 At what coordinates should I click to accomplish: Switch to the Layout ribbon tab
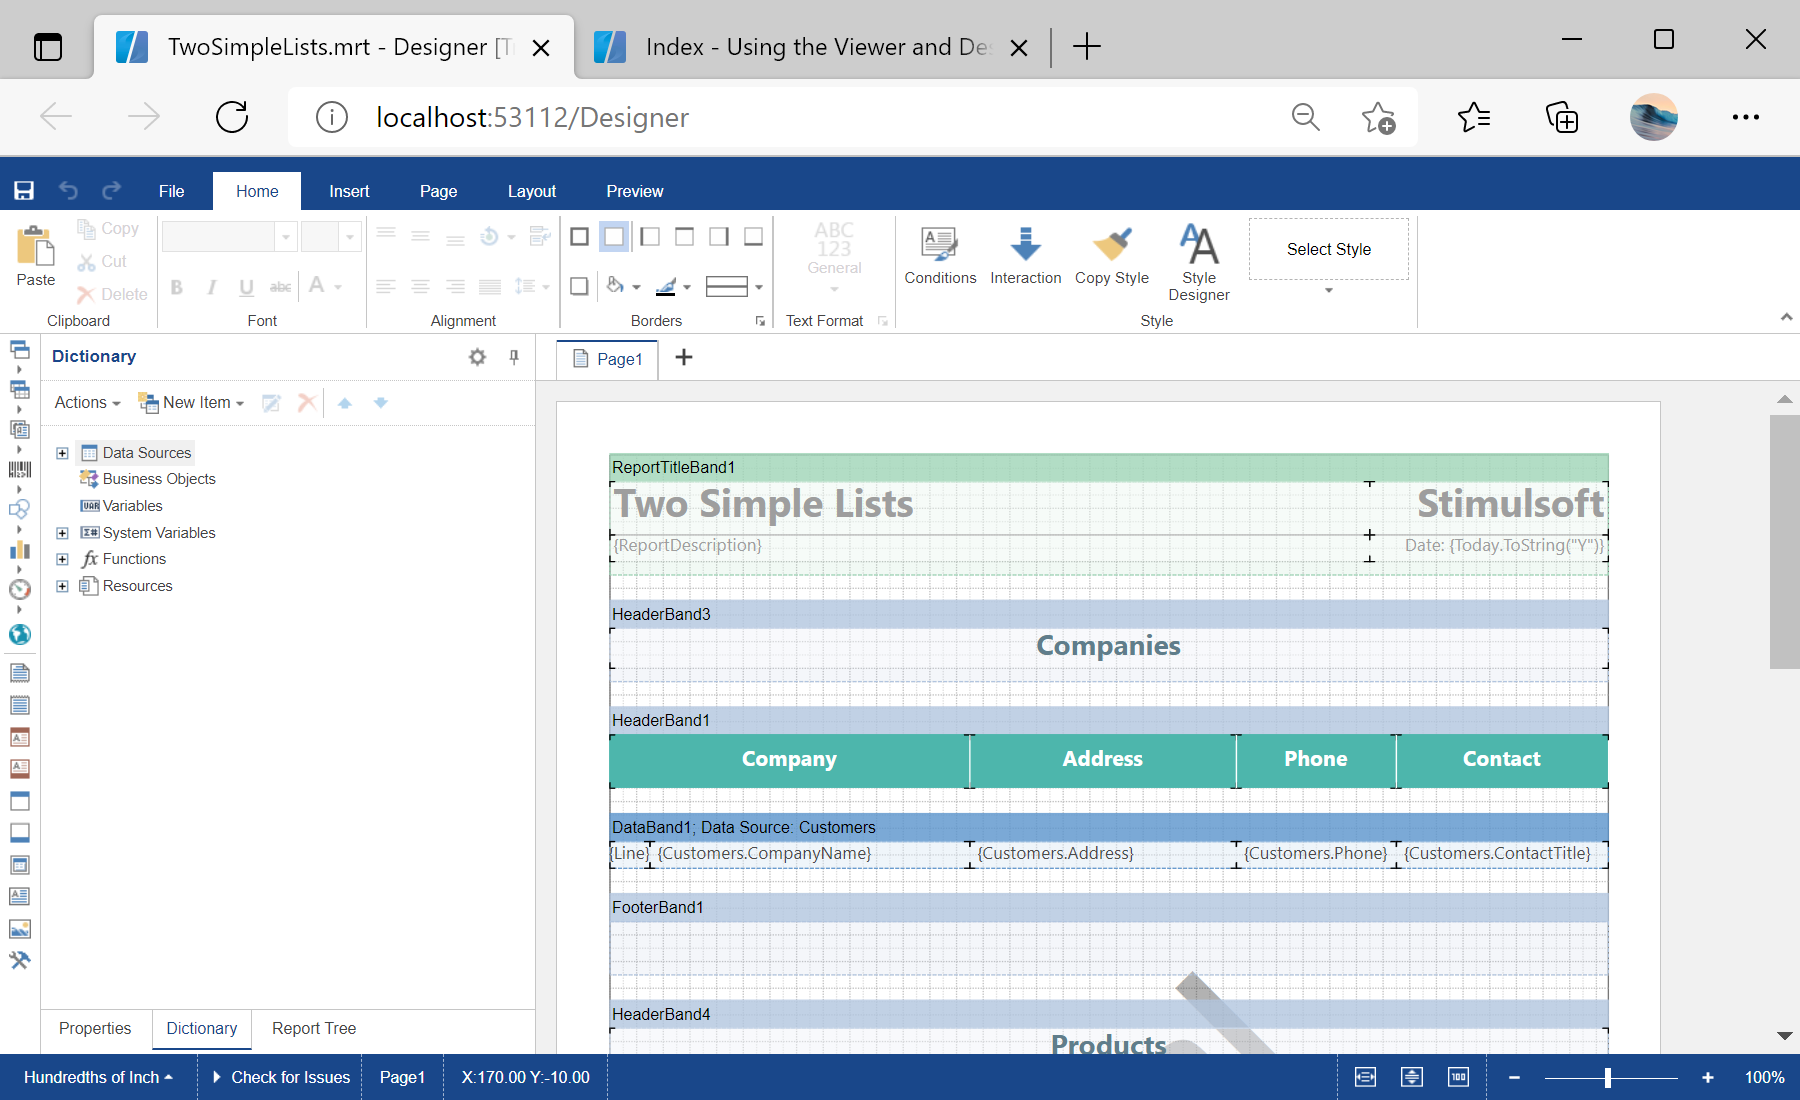coord(531,191)
